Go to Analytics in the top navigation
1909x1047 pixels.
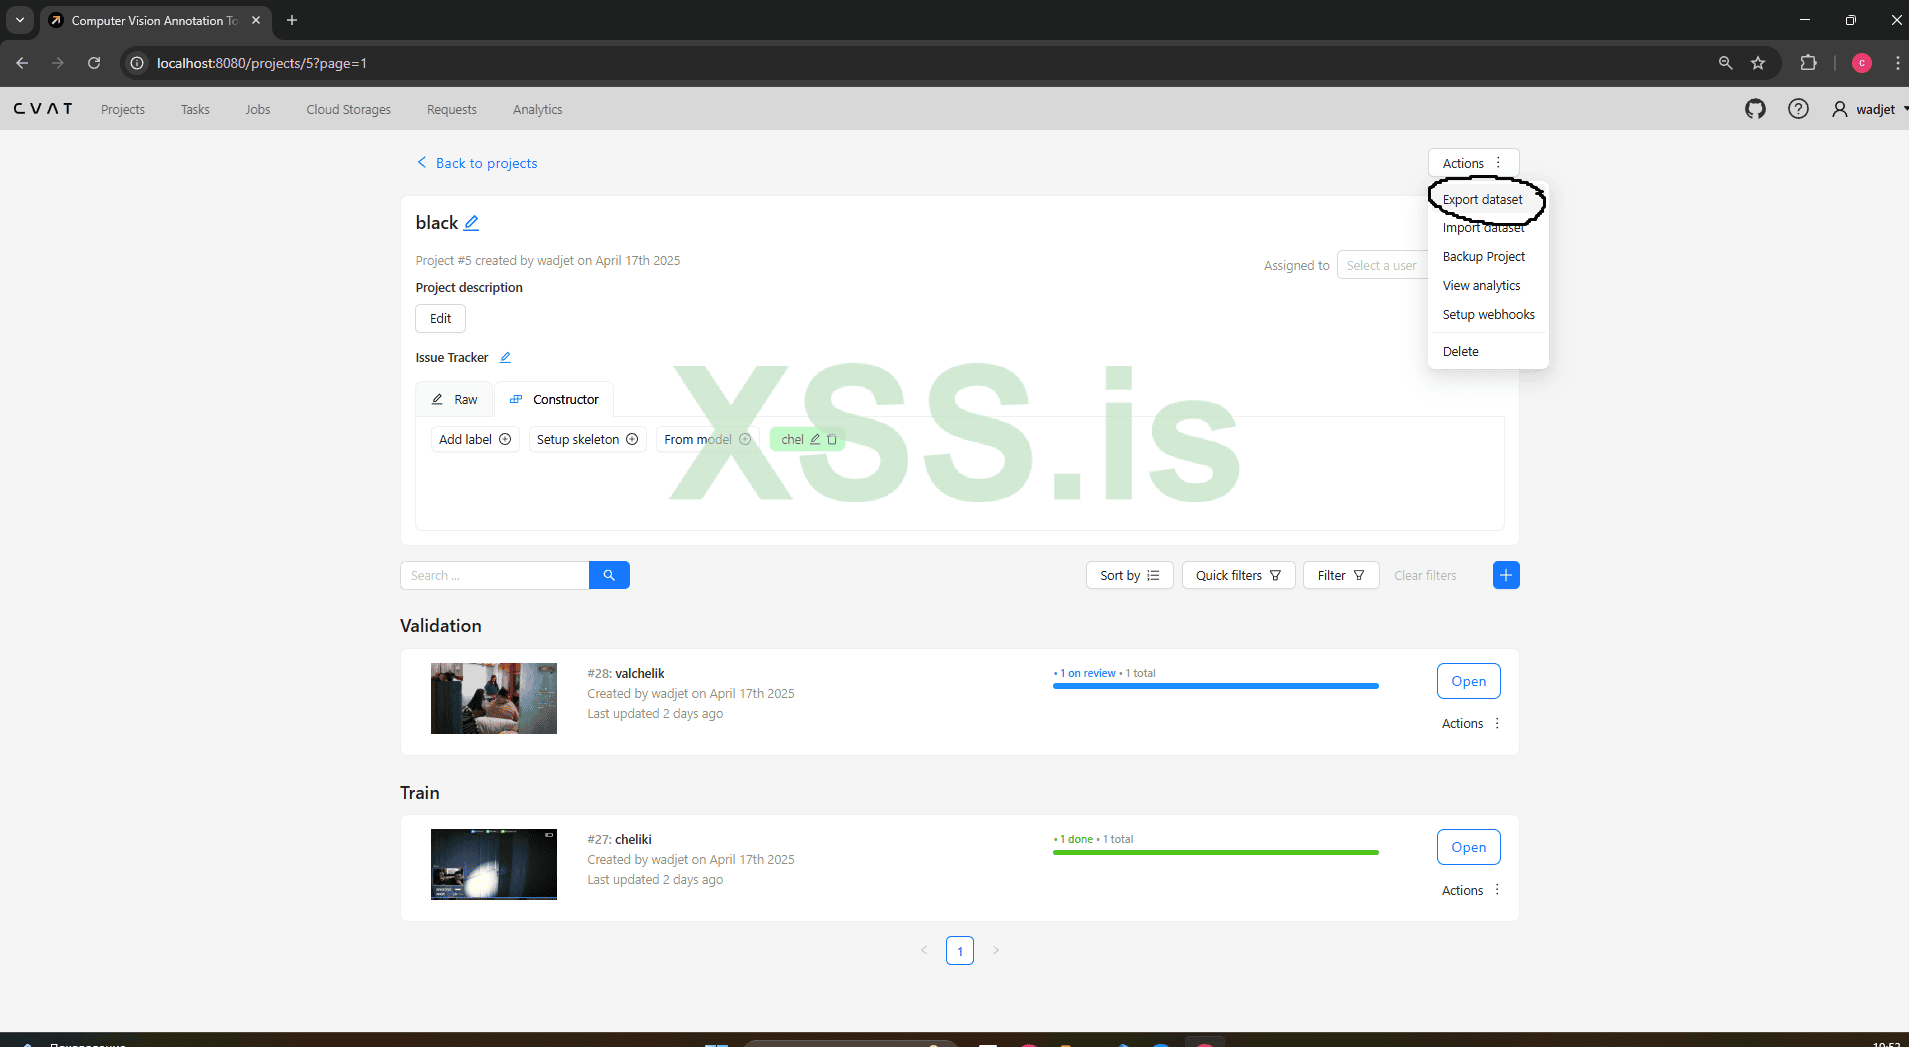pyautogui.click(x=538, y=109)
